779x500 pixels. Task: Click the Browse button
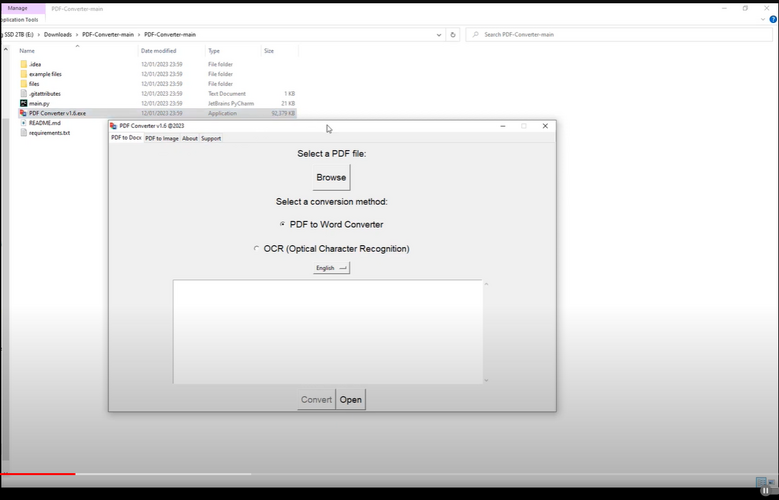(331, 177)
